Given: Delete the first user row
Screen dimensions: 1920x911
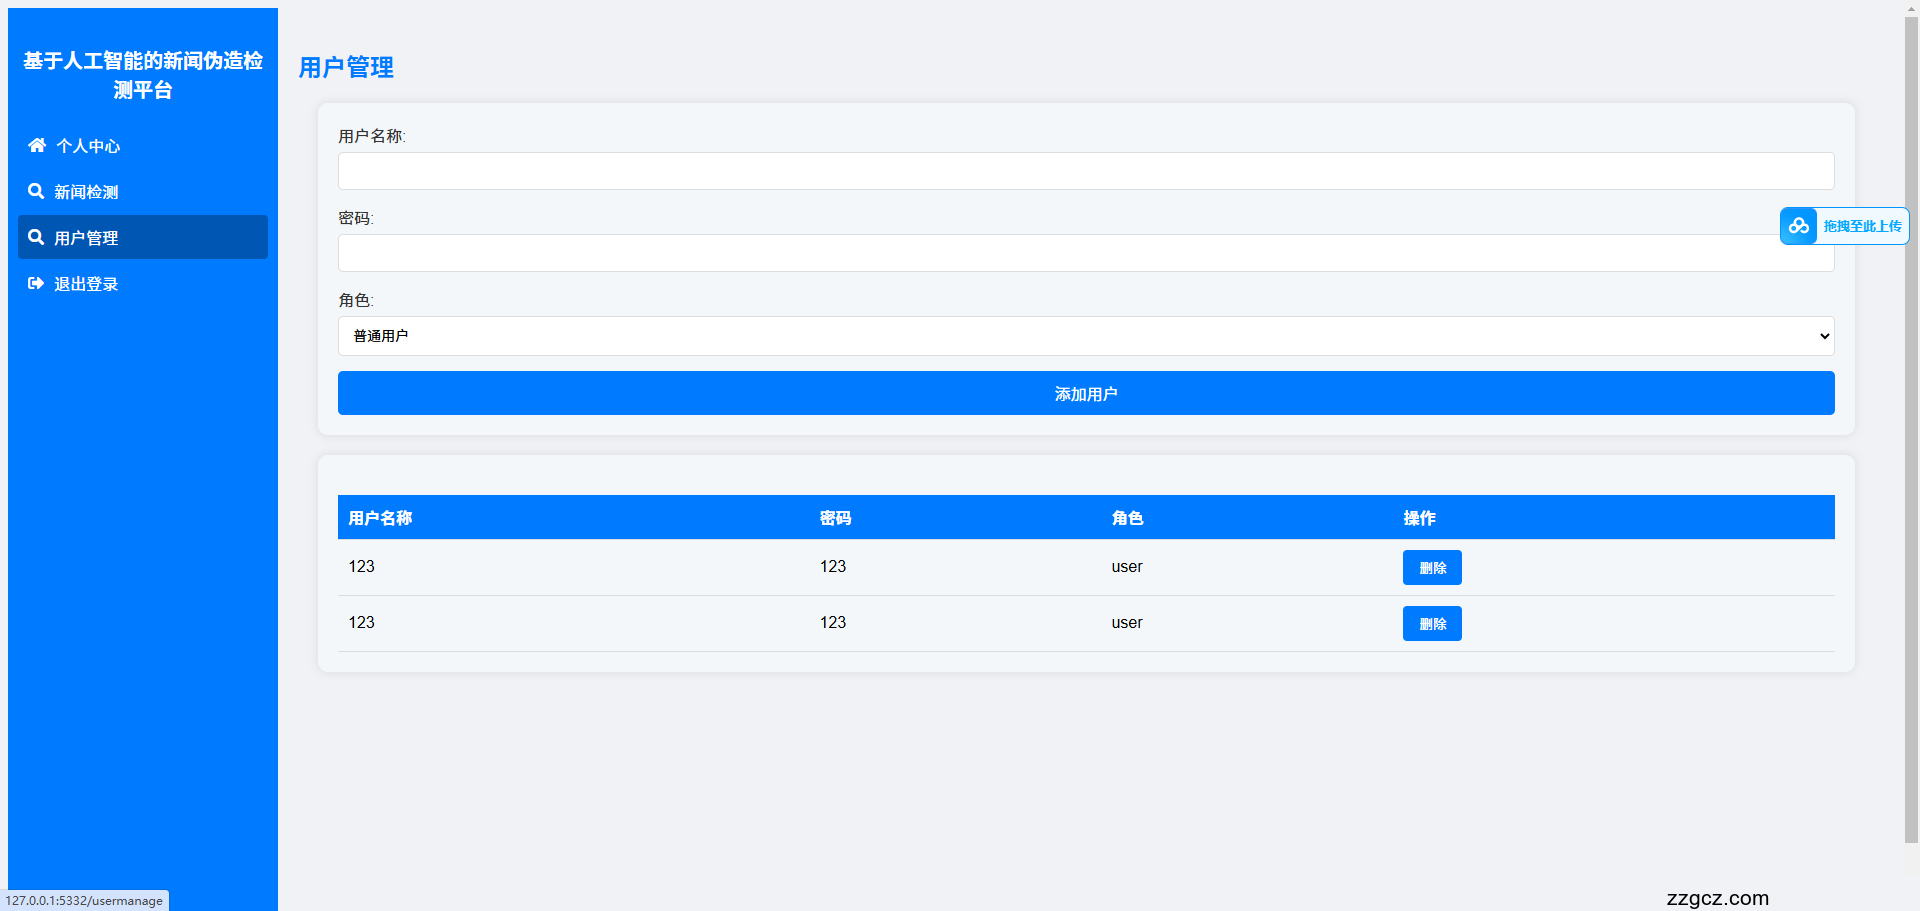Looking at the screenshot, I should (1432, 567).
